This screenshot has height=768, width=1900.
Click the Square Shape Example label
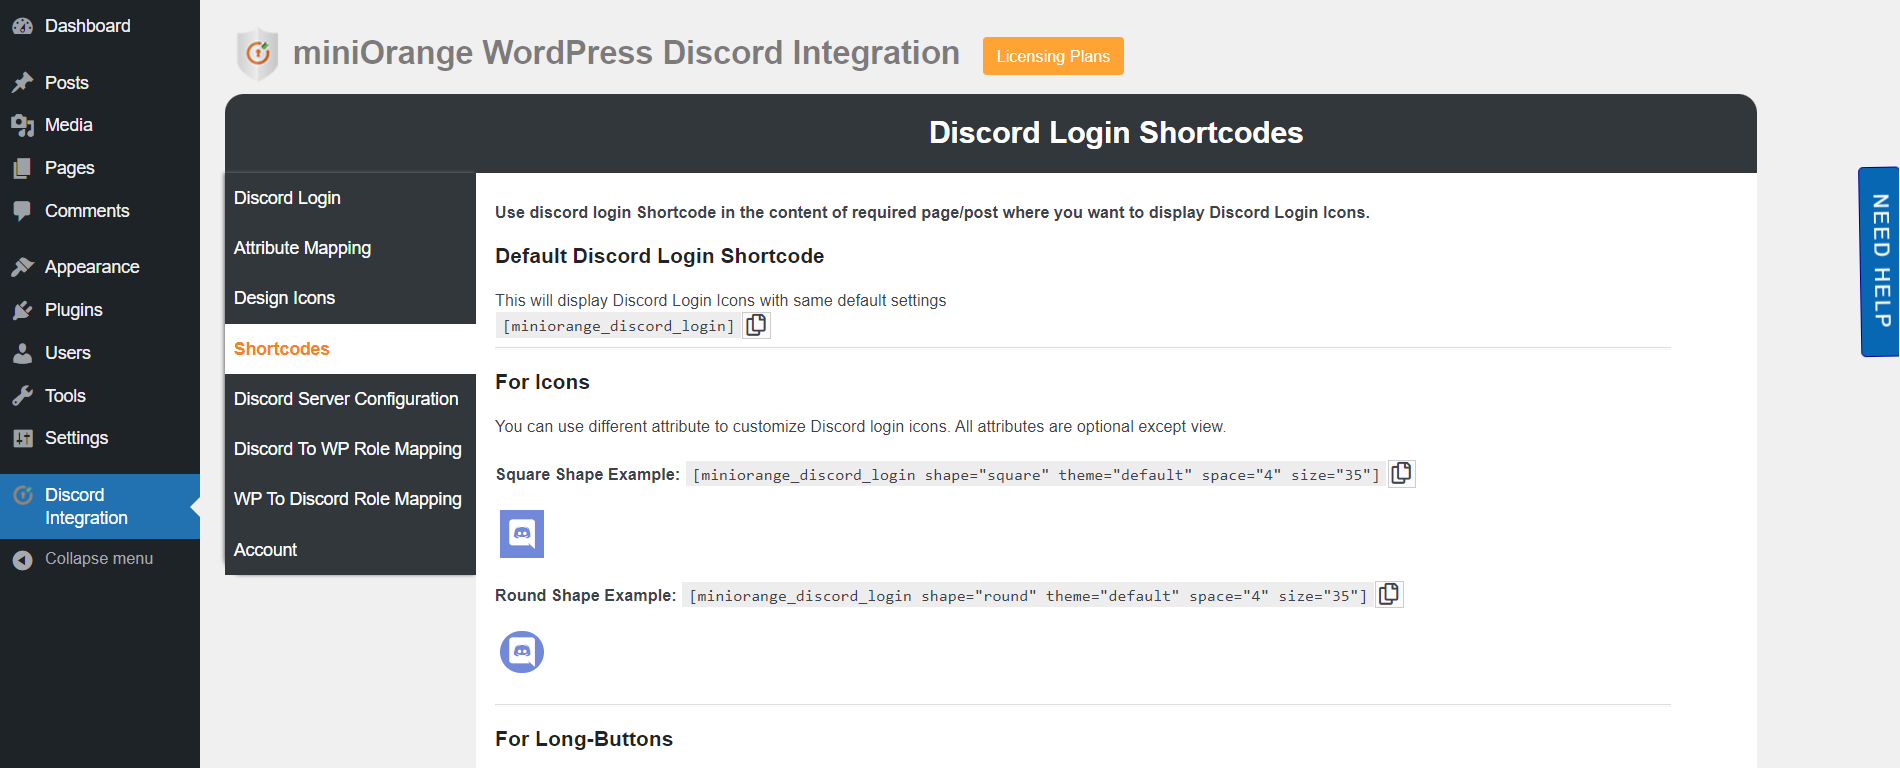tap(587, 474)
